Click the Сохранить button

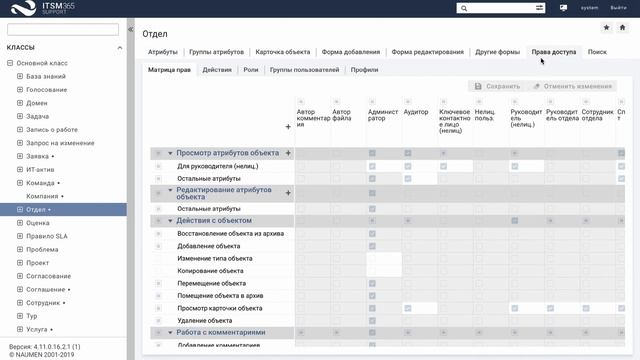(x=498, y=86)
